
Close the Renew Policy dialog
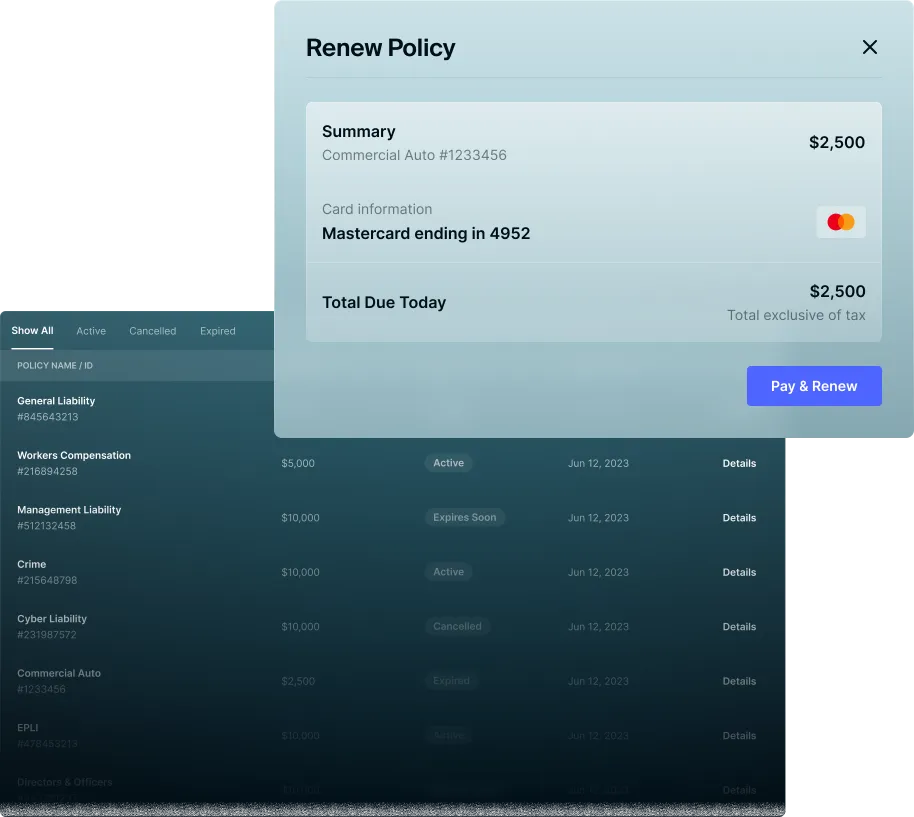869,47
